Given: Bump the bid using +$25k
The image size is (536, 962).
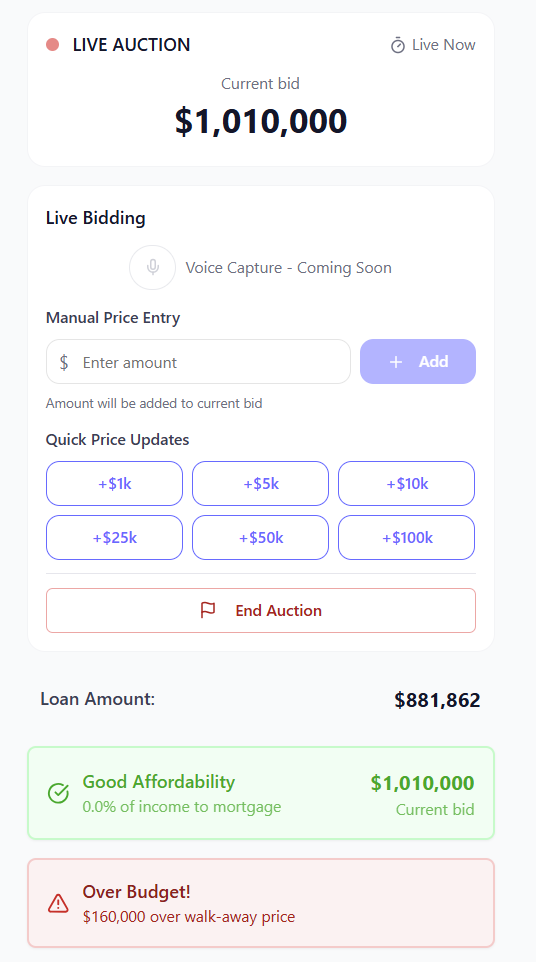Looking at the screenshot, I should (x=115, y=537).
